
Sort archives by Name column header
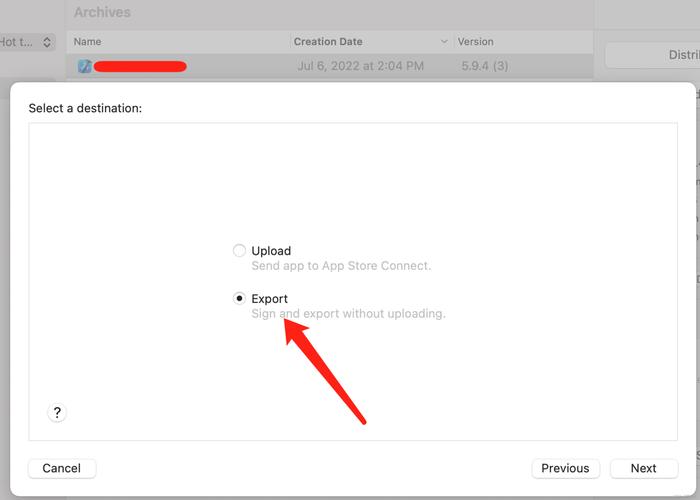[88, 42]
